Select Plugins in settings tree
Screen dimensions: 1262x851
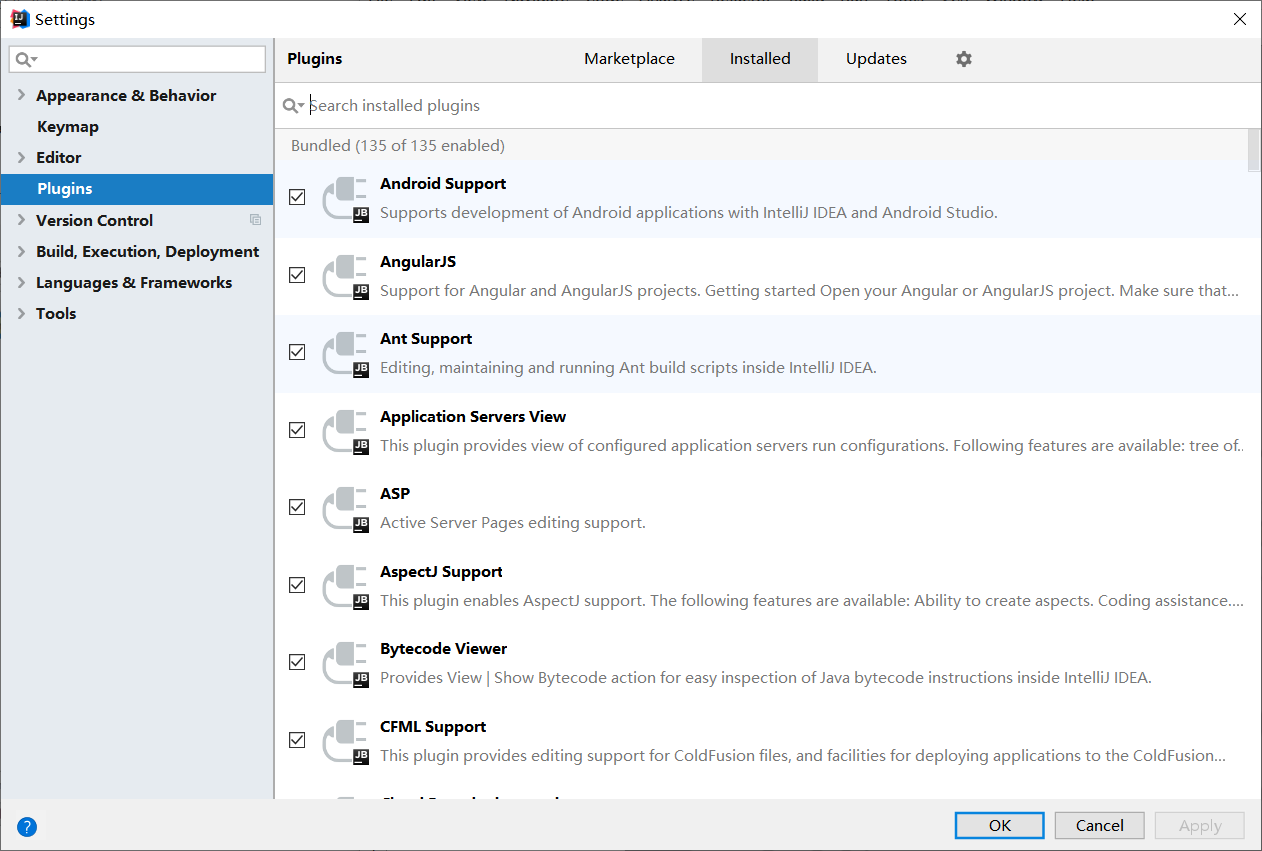pyautogui.click(x=137, y=189)
